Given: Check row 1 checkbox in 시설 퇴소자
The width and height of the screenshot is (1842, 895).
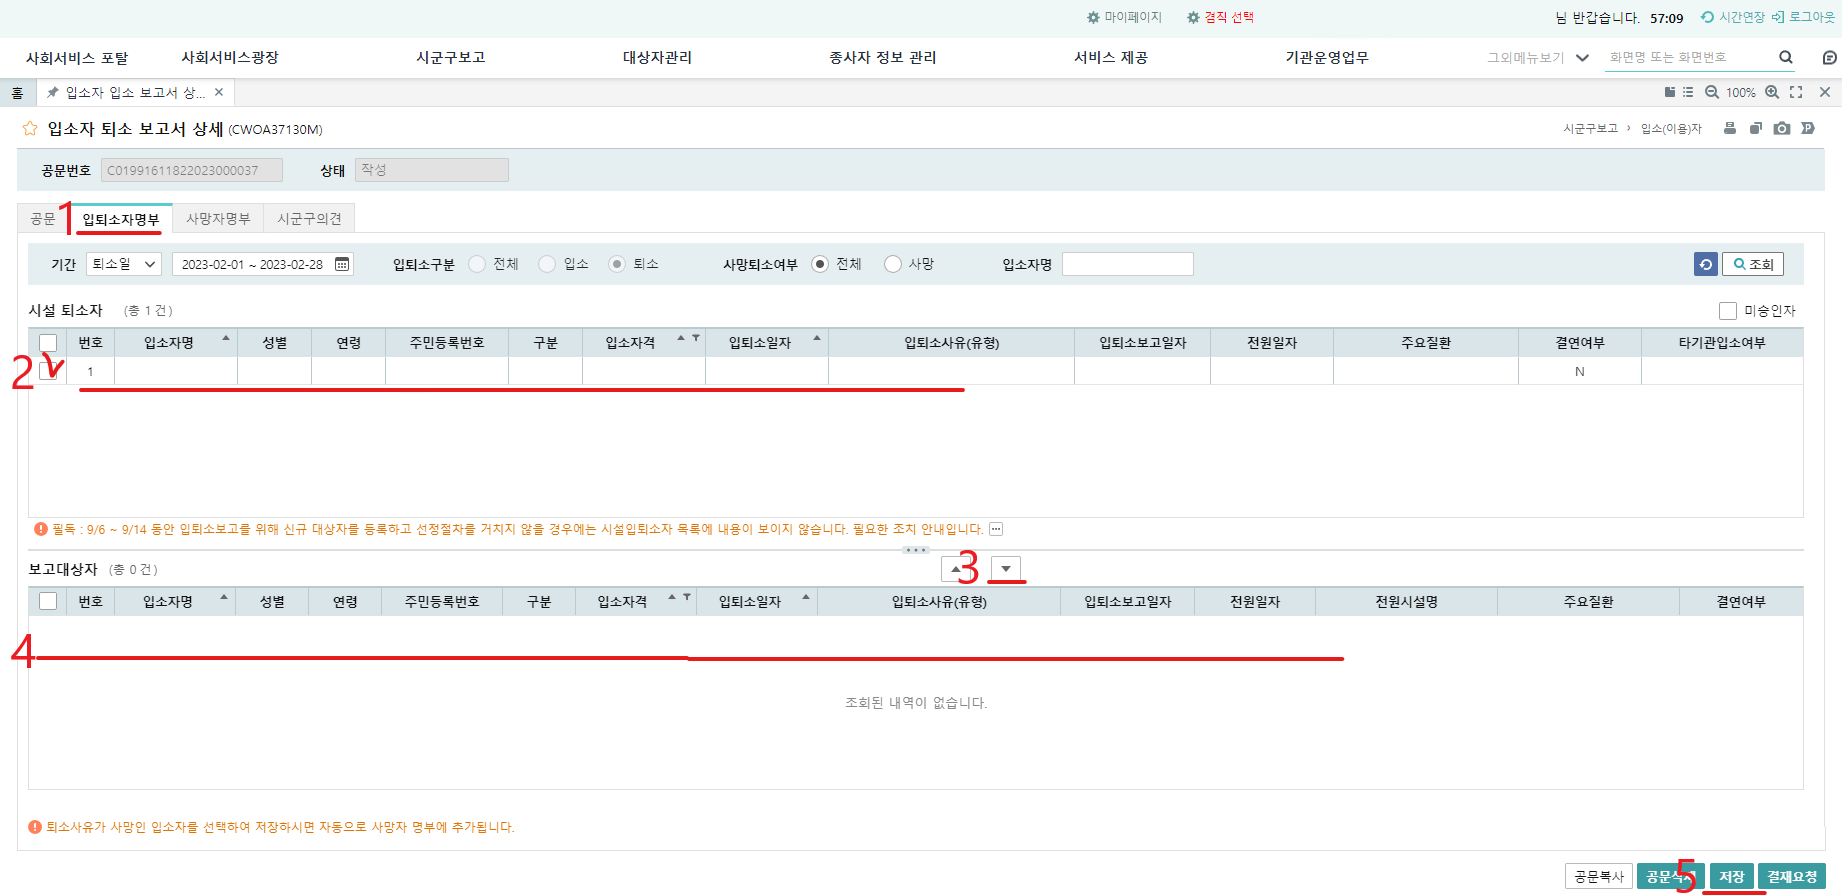Looking at the screenshot, I should coord(48,371).
